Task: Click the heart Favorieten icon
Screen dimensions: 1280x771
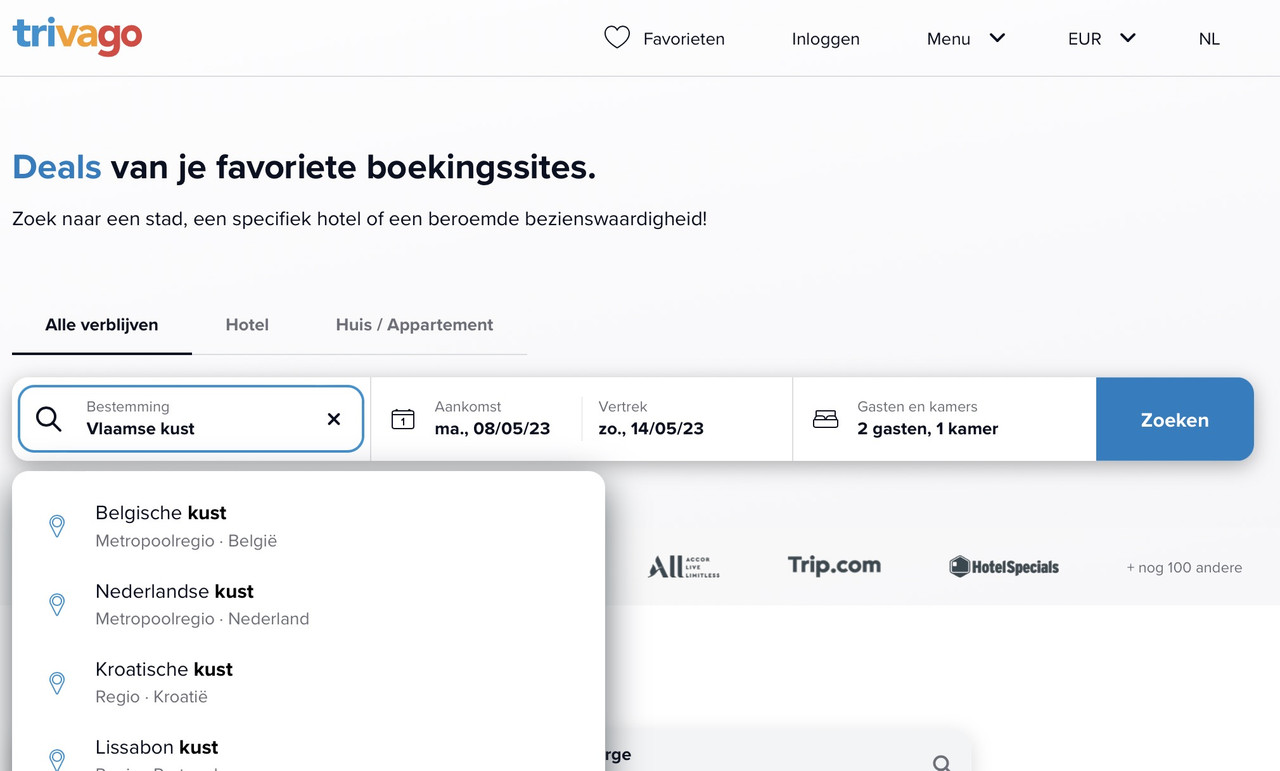Action: click(617, 38)
